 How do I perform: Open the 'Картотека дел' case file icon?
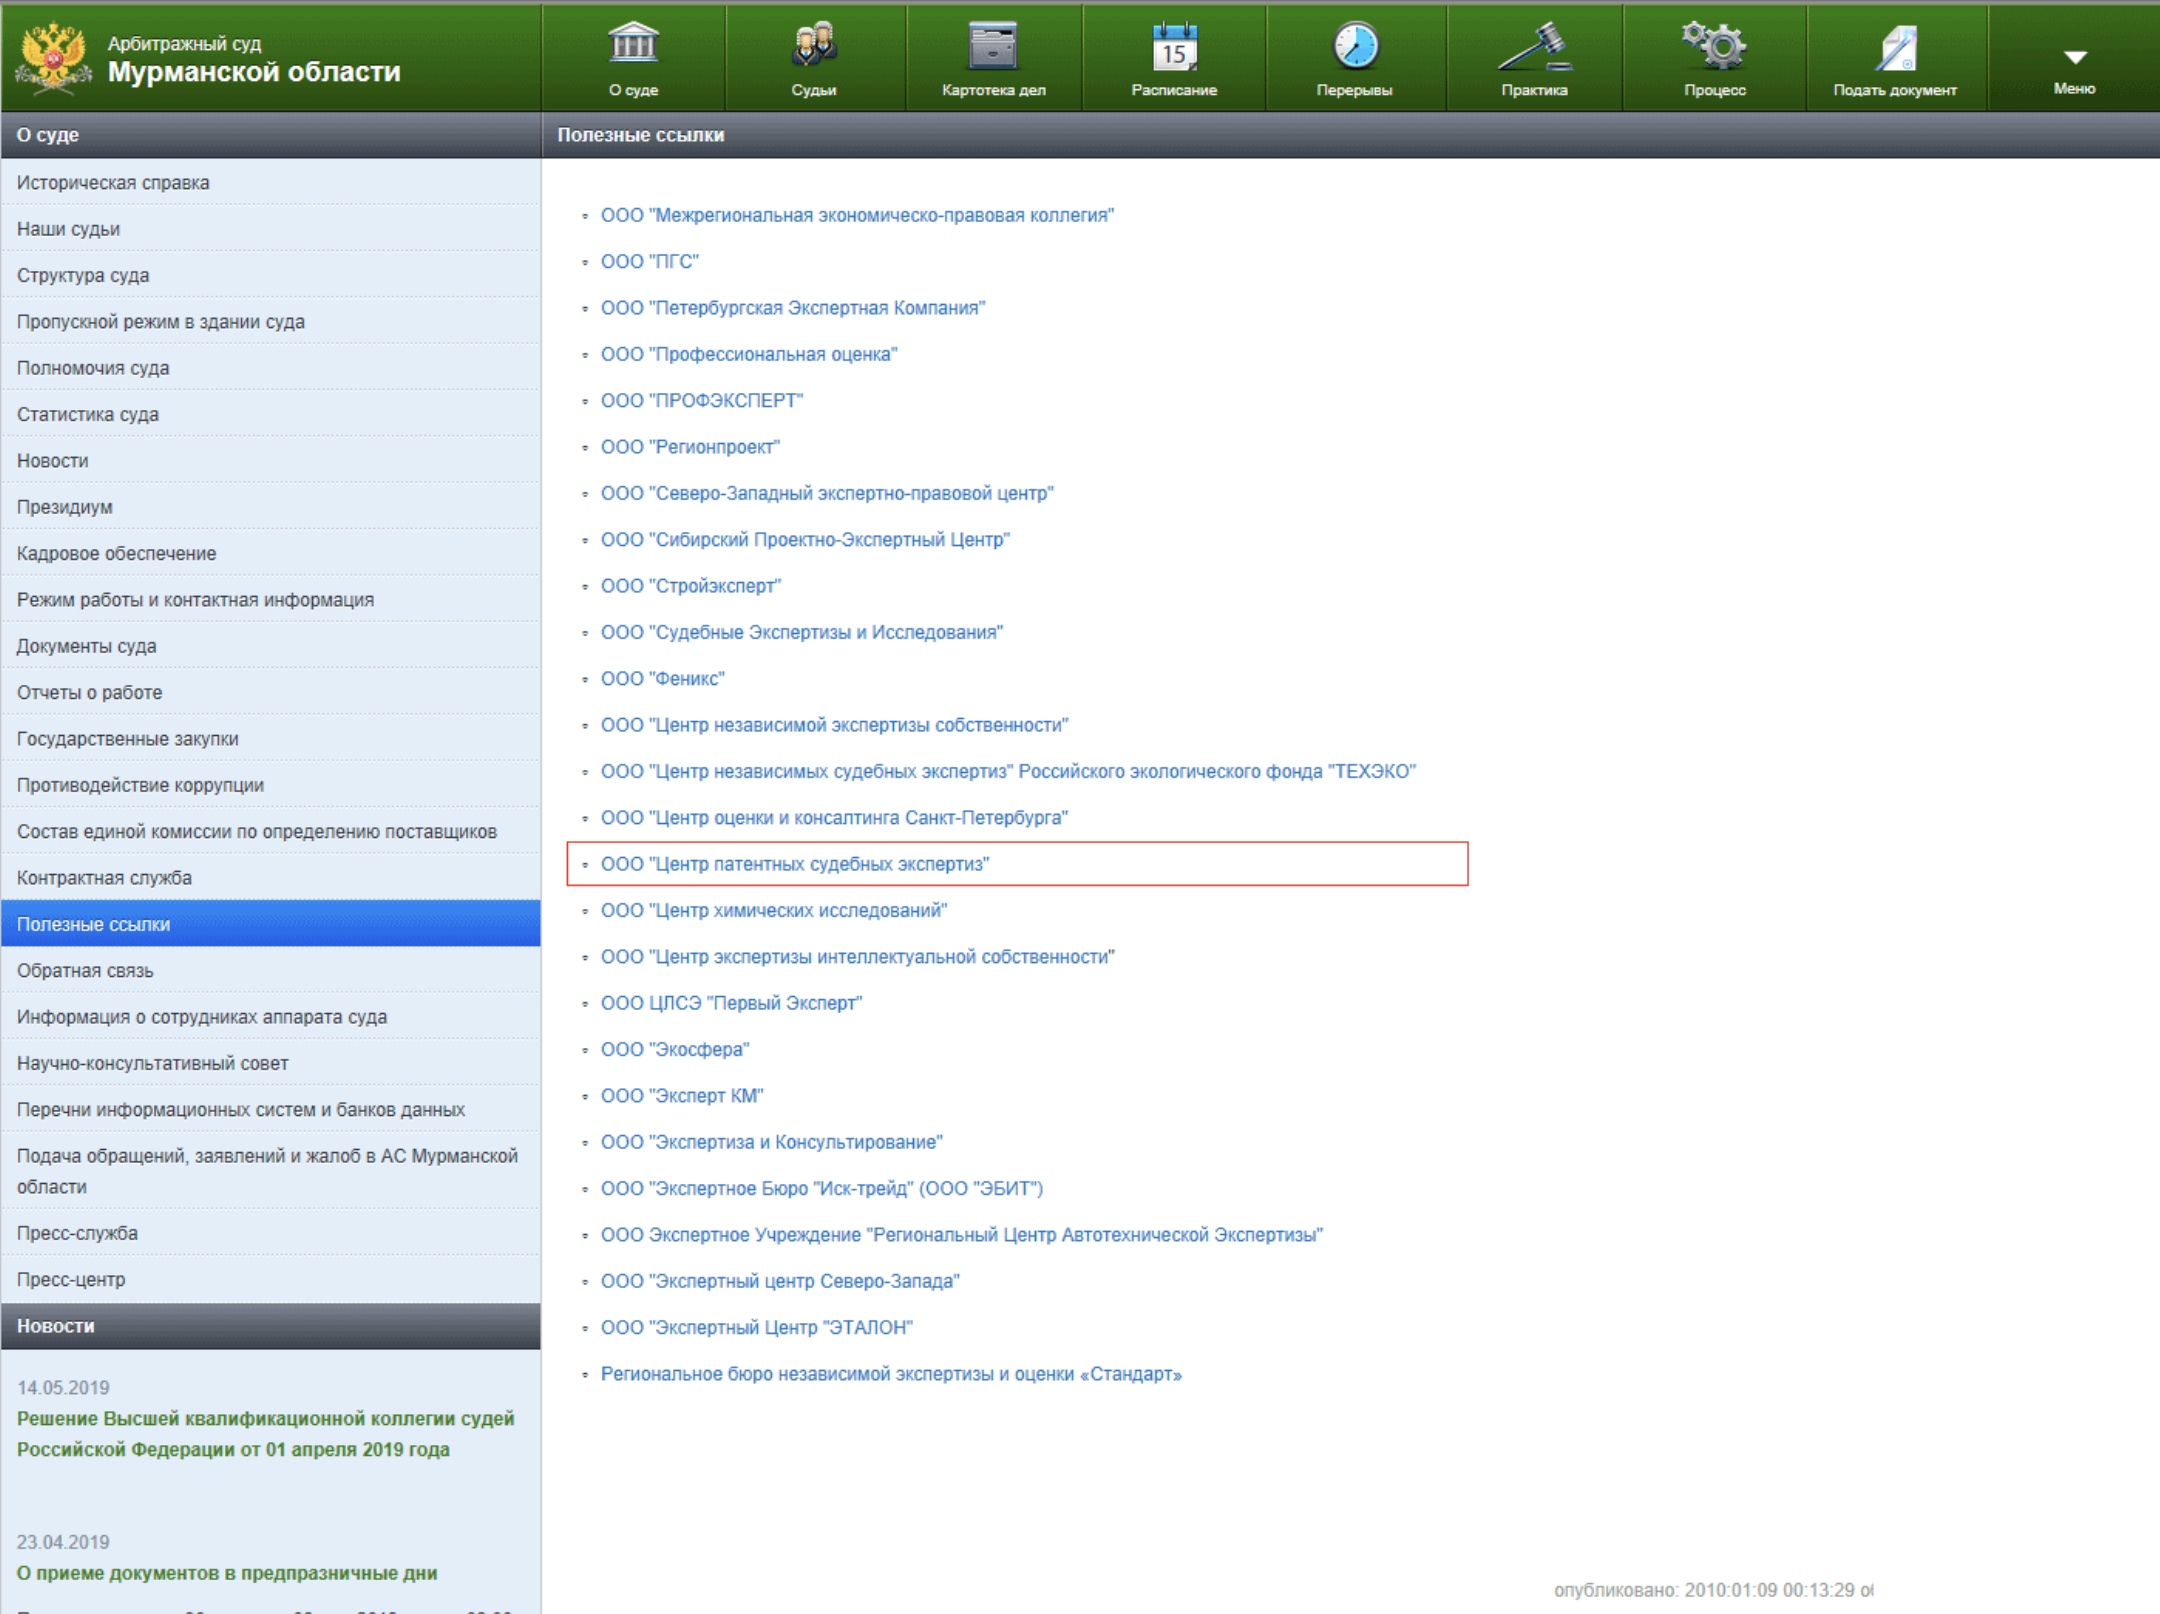993,46
